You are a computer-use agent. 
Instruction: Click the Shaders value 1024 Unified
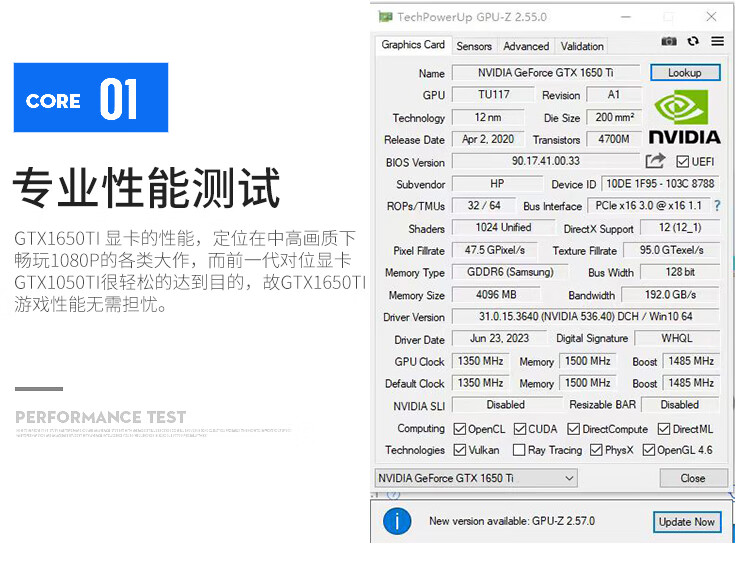click(503, 228)
